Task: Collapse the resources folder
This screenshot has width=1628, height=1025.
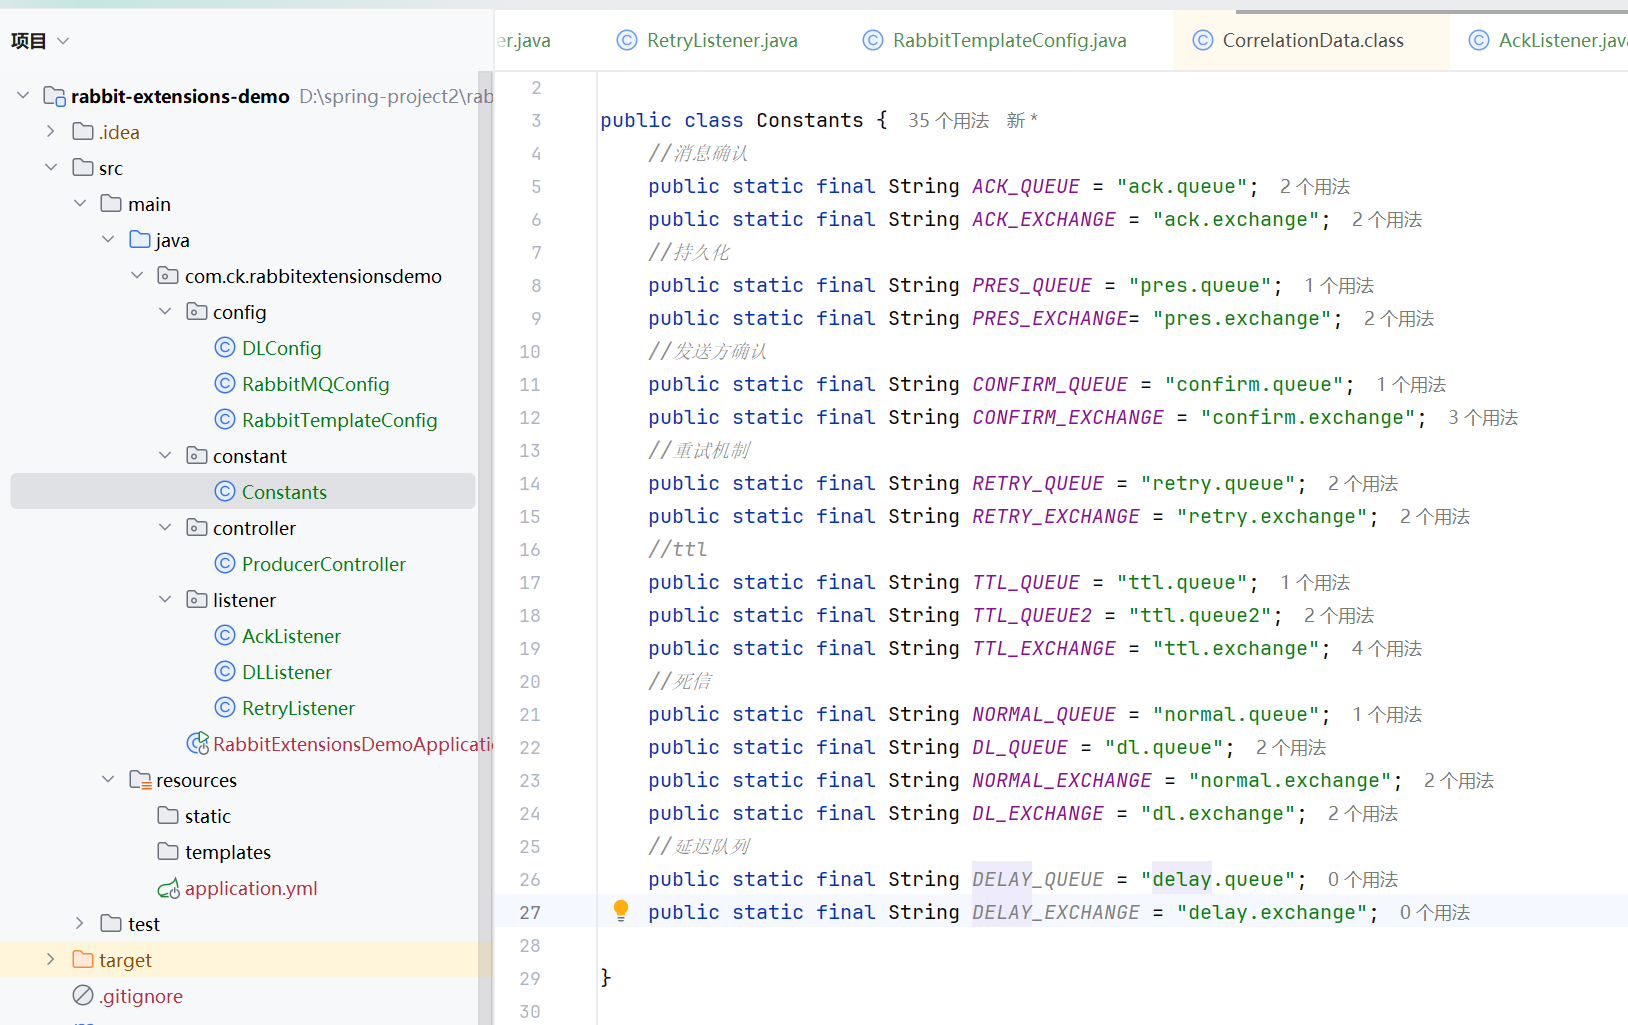Action: [108, 779]
